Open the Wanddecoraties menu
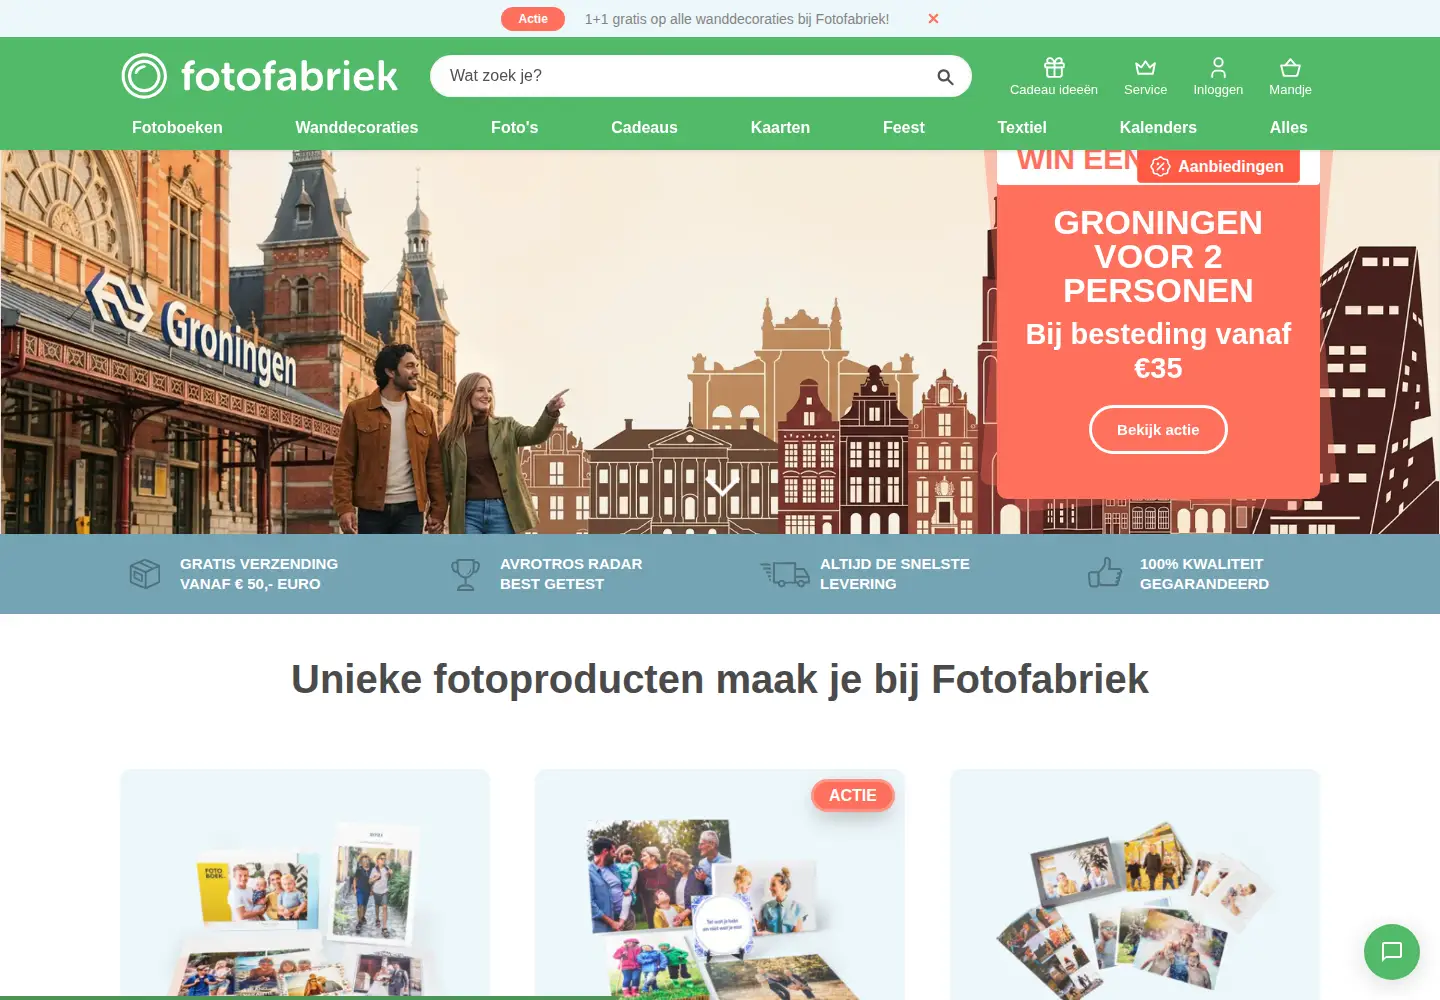 tap(357, 127)
